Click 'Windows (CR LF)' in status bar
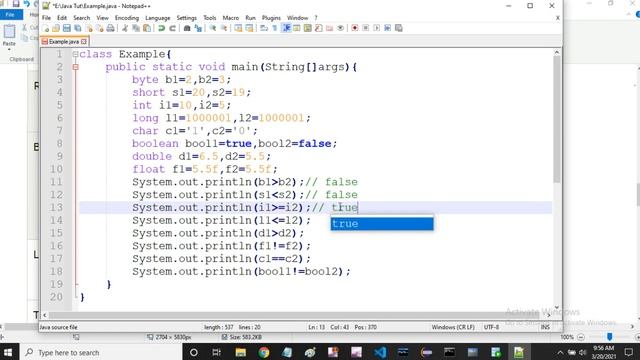This screenshot has width=640, height=360. (x=453, y=327)
